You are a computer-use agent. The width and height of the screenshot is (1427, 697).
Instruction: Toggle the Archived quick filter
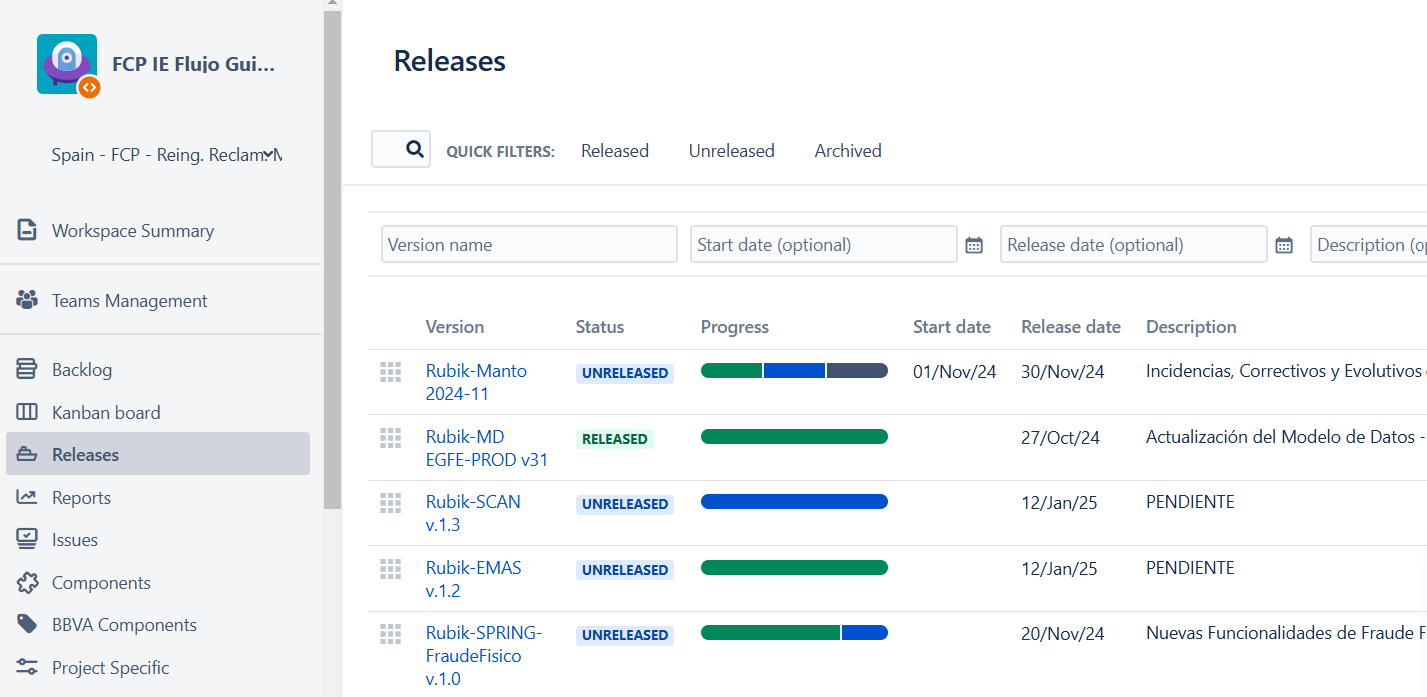click(x=847, y=150)
